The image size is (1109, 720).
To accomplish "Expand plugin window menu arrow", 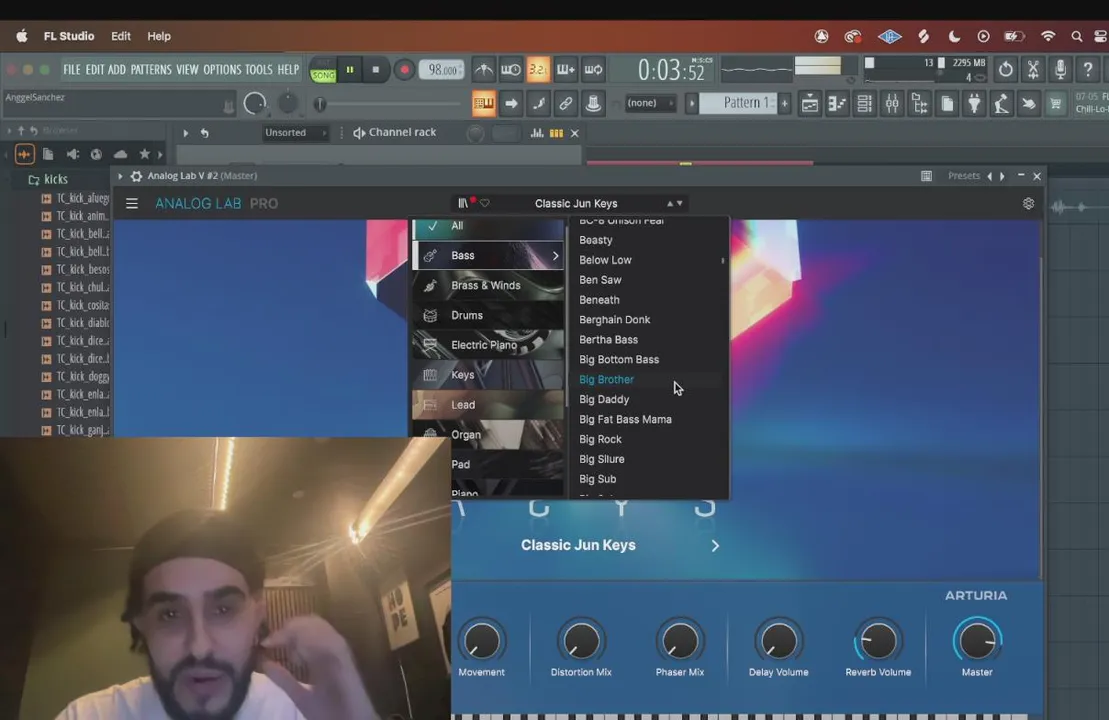I will click(x=120, y=176).
